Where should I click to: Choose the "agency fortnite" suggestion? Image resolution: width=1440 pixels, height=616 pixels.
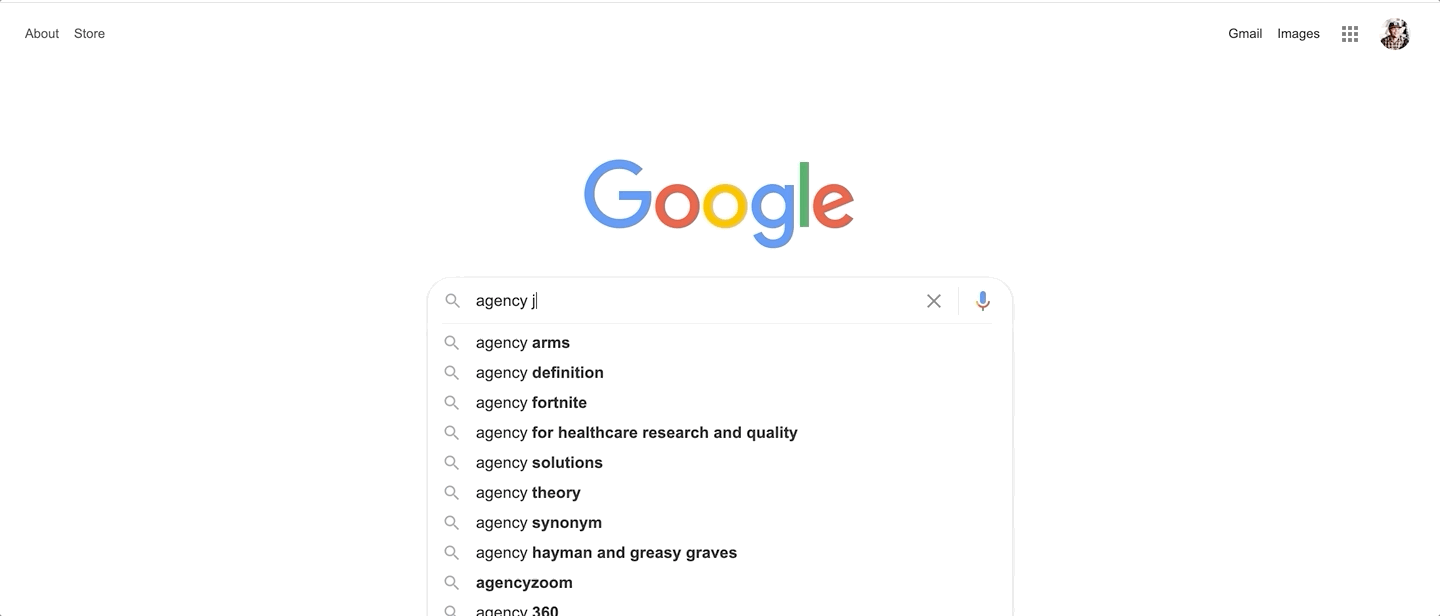[531, 403]
